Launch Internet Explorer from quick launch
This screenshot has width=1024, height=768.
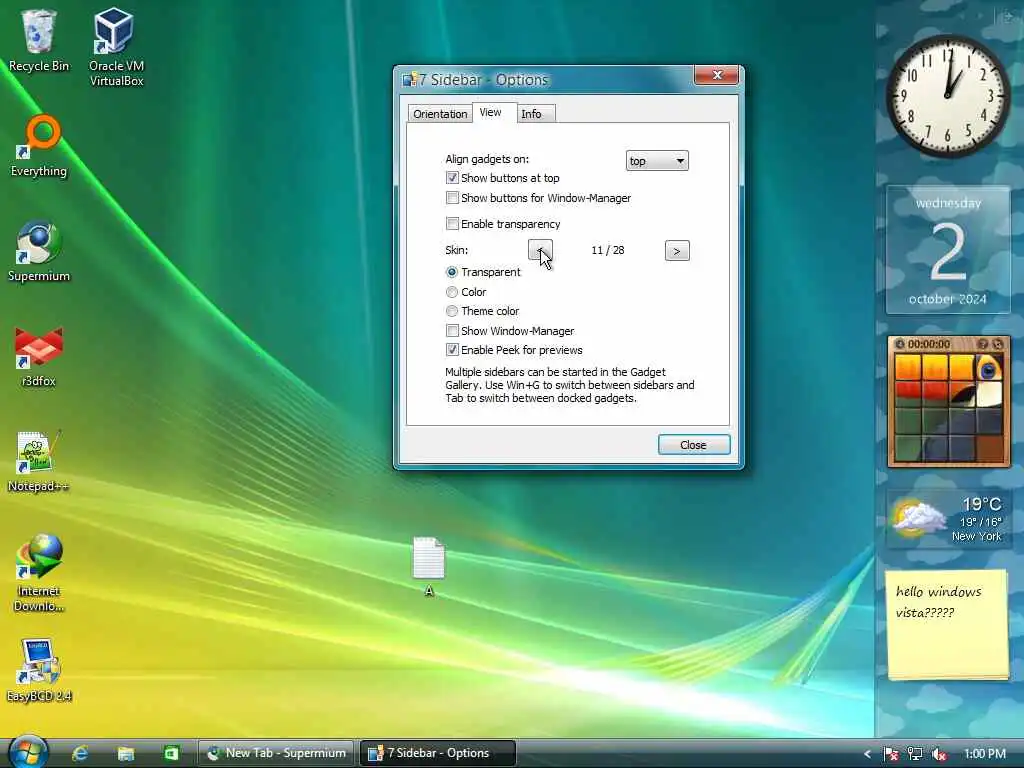point(80,754)
